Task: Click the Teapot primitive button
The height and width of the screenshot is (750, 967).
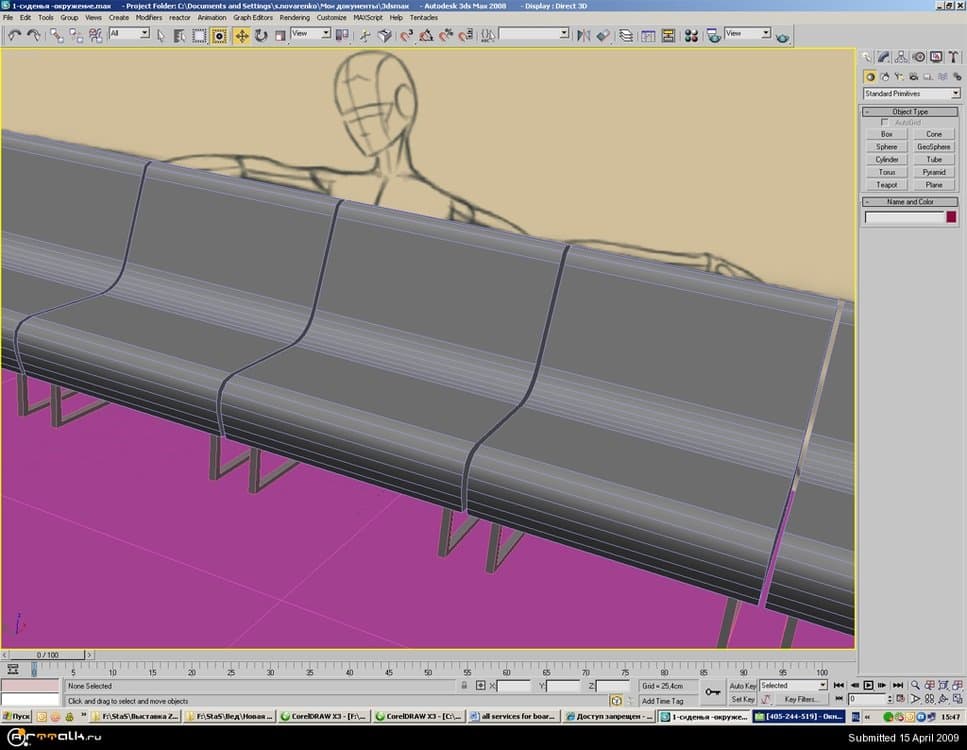Action: coord(886,185)
